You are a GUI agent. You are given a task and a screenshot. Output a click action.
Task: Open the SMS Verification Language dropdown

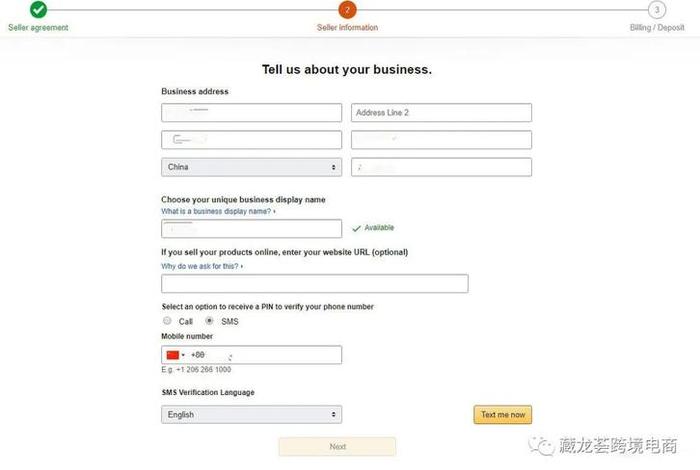point(251,414)
